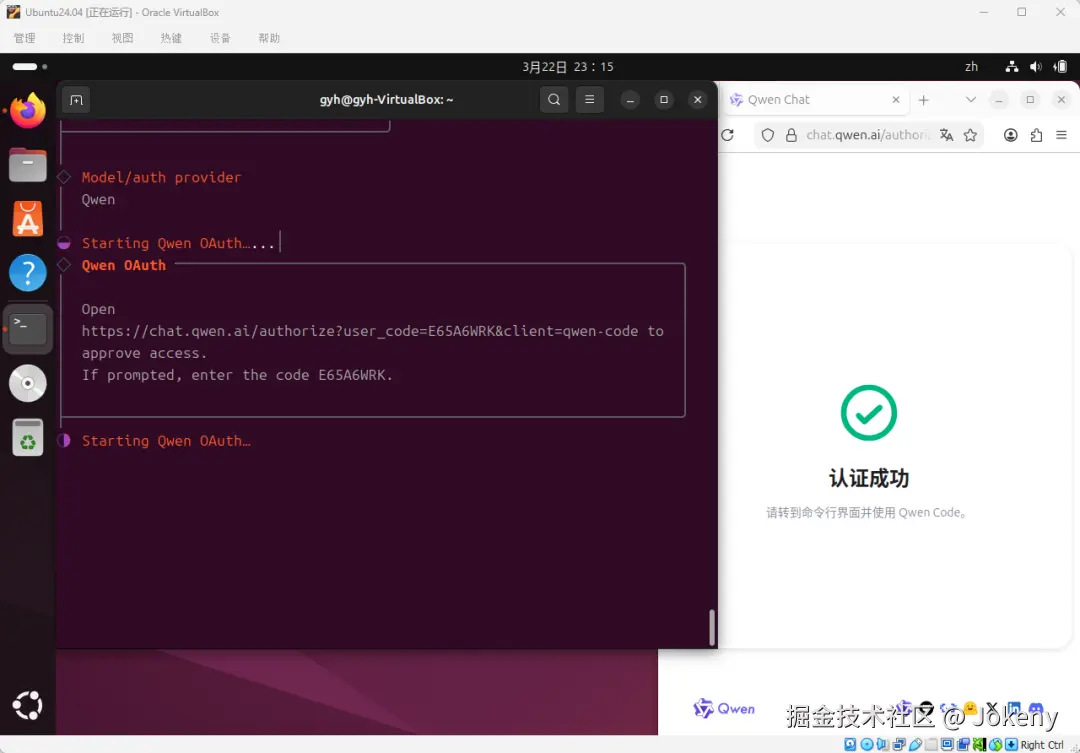Open the 控制 menu in VirtualBox
This screenshot has width=1080, height=753.
coord(73,38)
